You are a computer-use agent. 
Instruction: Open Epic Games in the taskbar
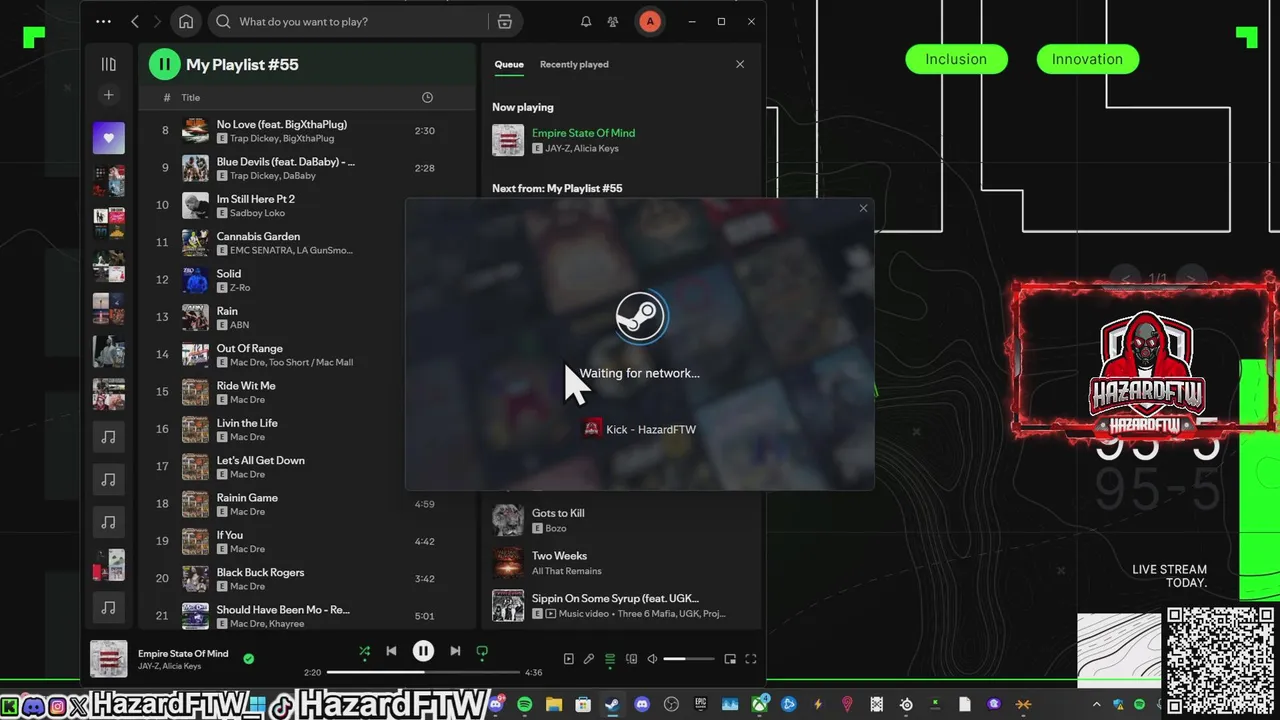(700, 705)
